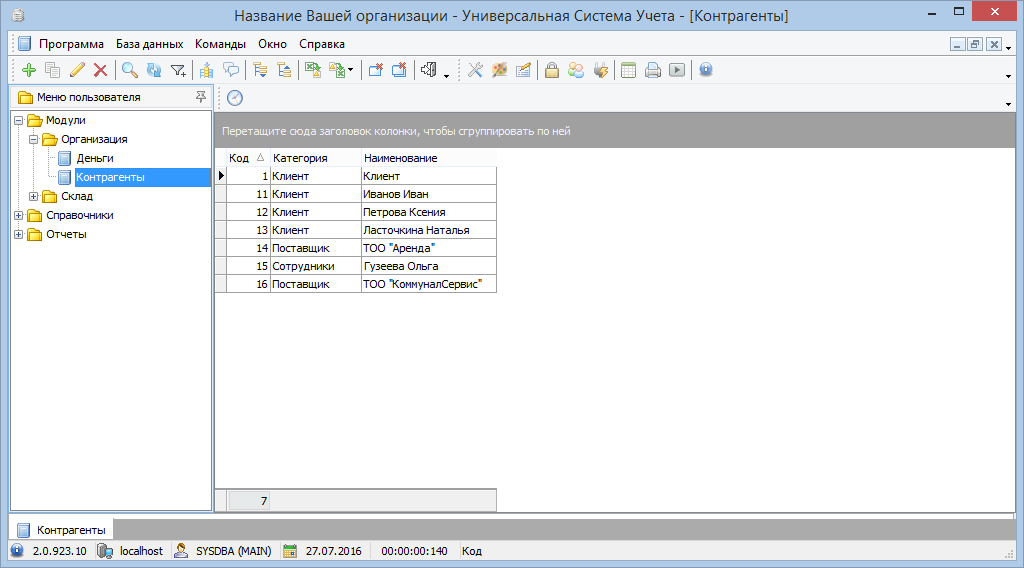Expand the Склад folder node

pyautogui.click(x=34, y=197)
